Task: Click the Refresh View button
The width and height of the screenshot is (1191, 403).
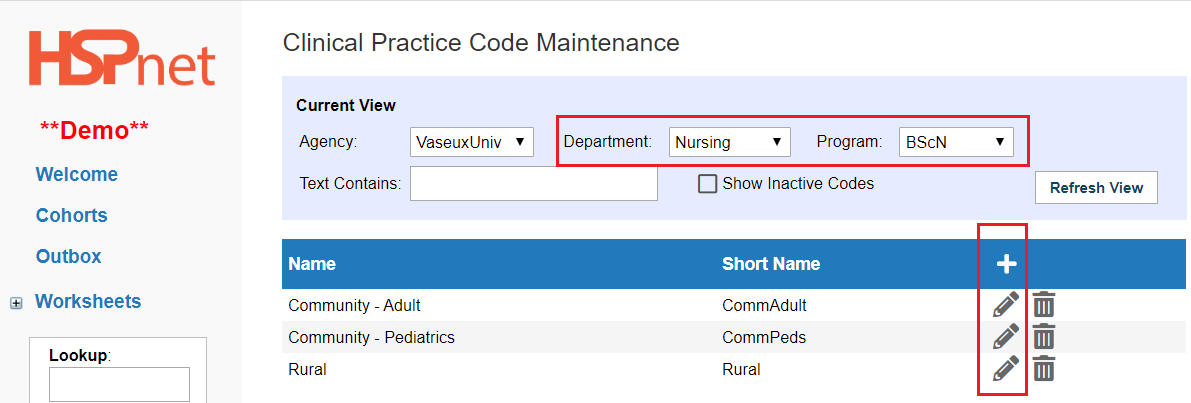Action: pyautogui.click(x=1096, y=188)
